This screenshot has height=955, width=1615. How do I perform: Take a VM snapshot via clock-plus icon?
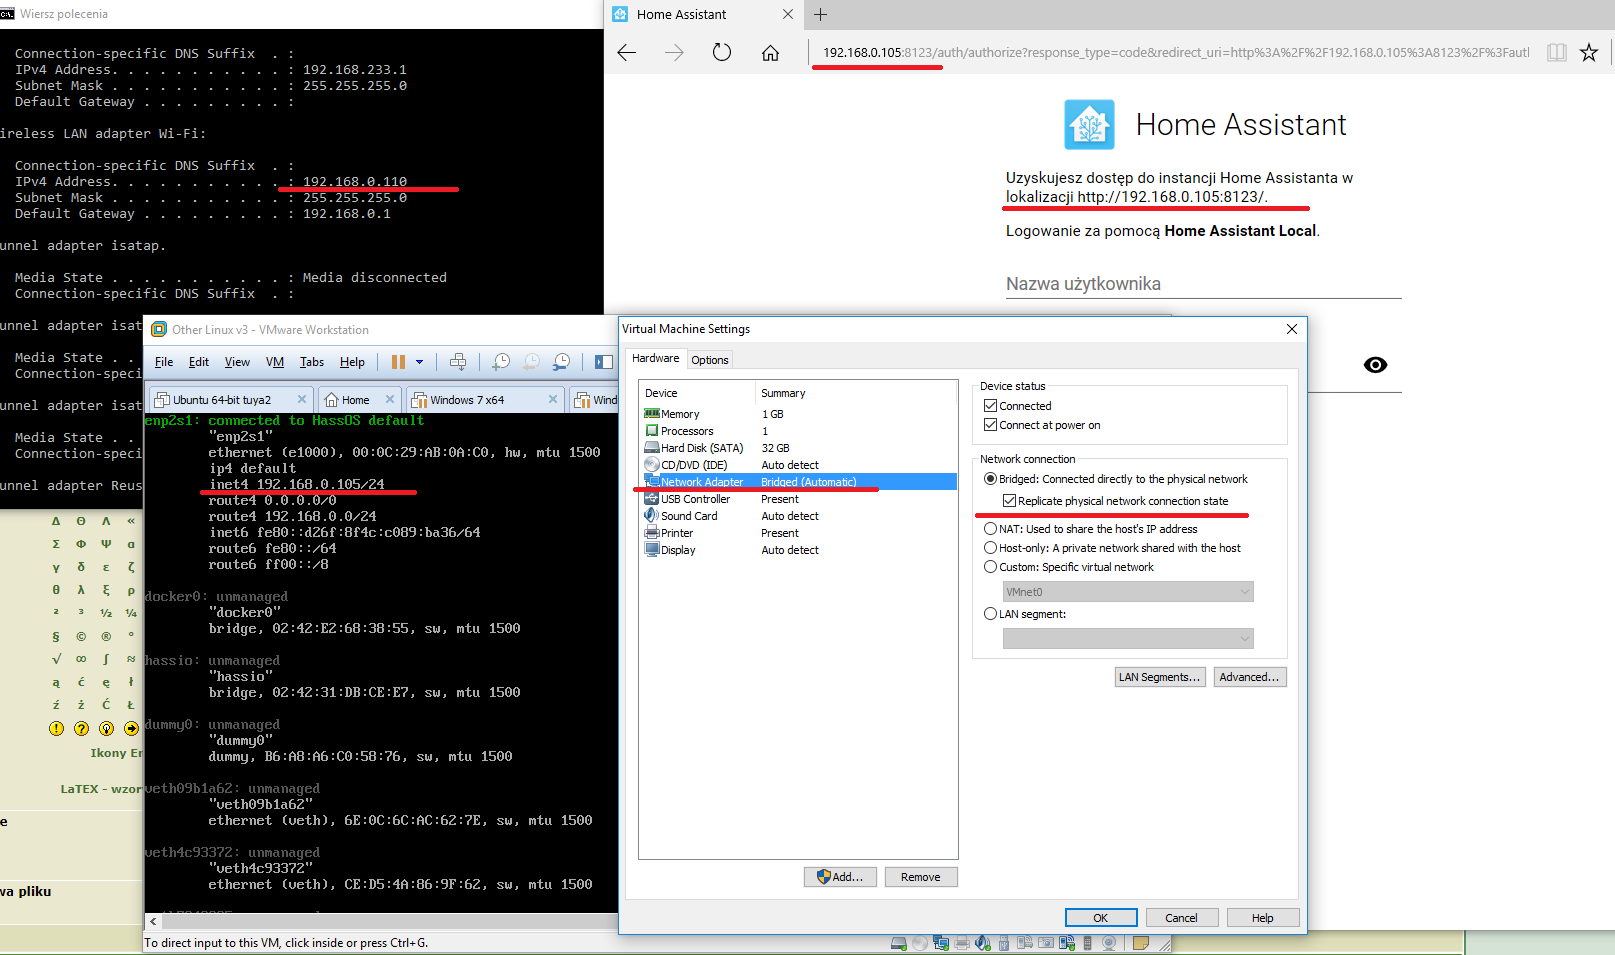501,362
